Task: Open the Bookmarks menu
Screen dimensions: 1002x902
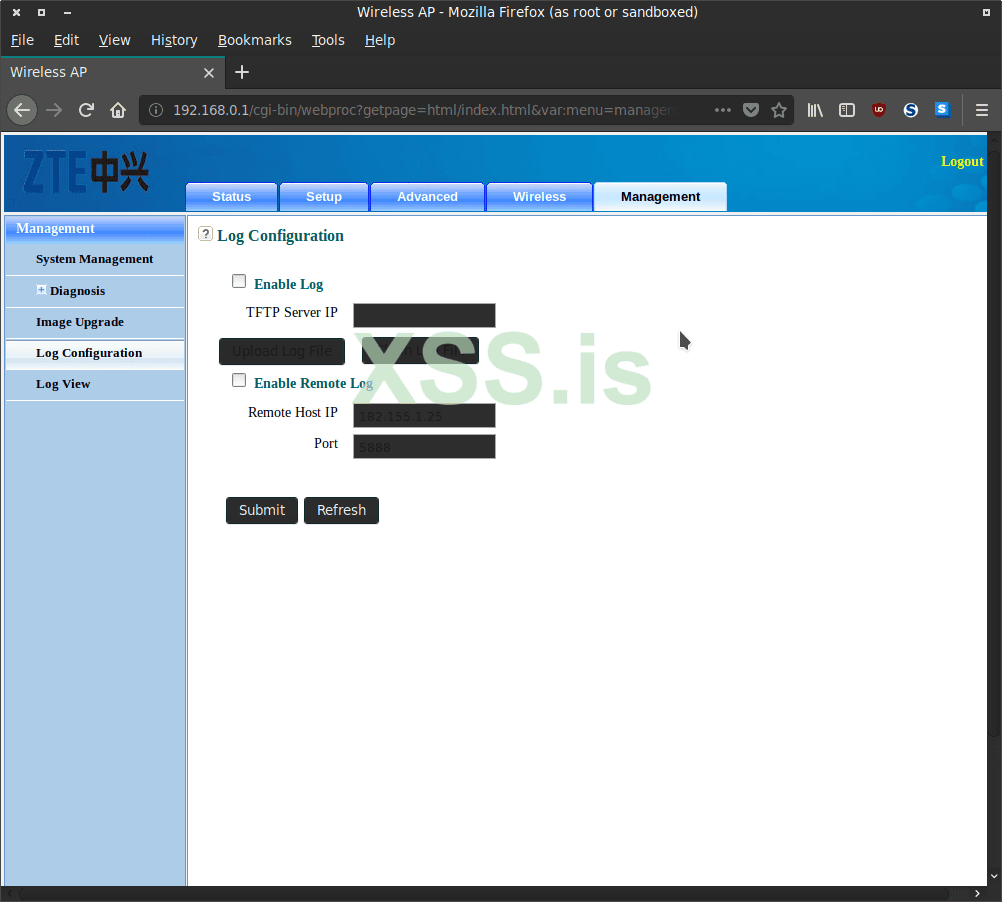Action: [x=254, y=40]
